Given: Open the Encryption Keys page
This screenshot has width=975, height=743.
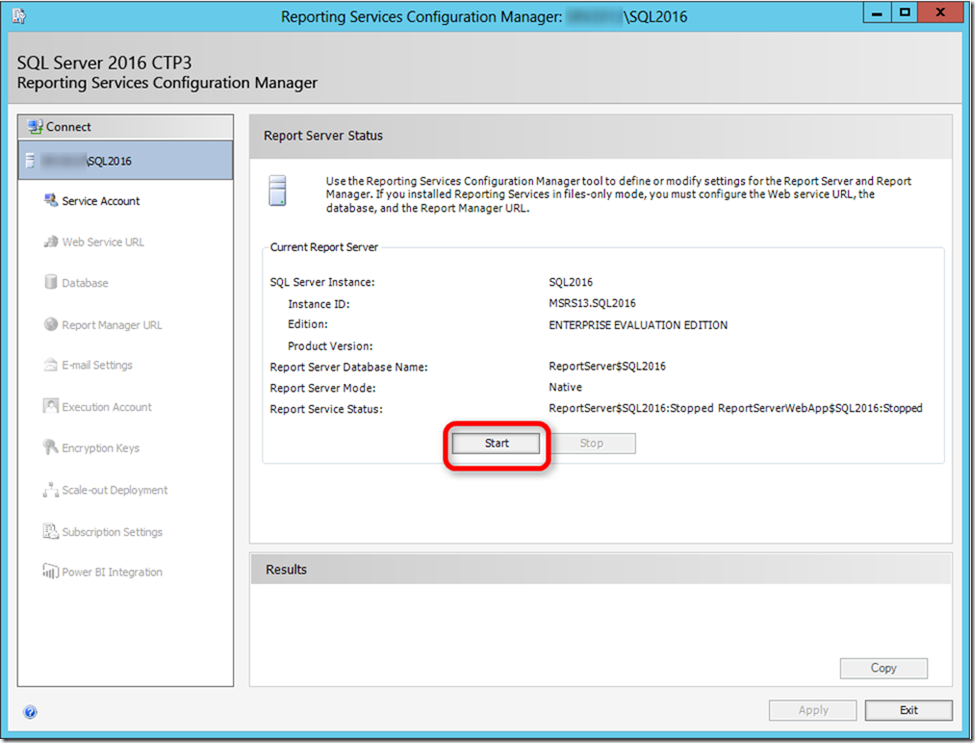Looking at the screenshot, I should [x=101, y=448].
